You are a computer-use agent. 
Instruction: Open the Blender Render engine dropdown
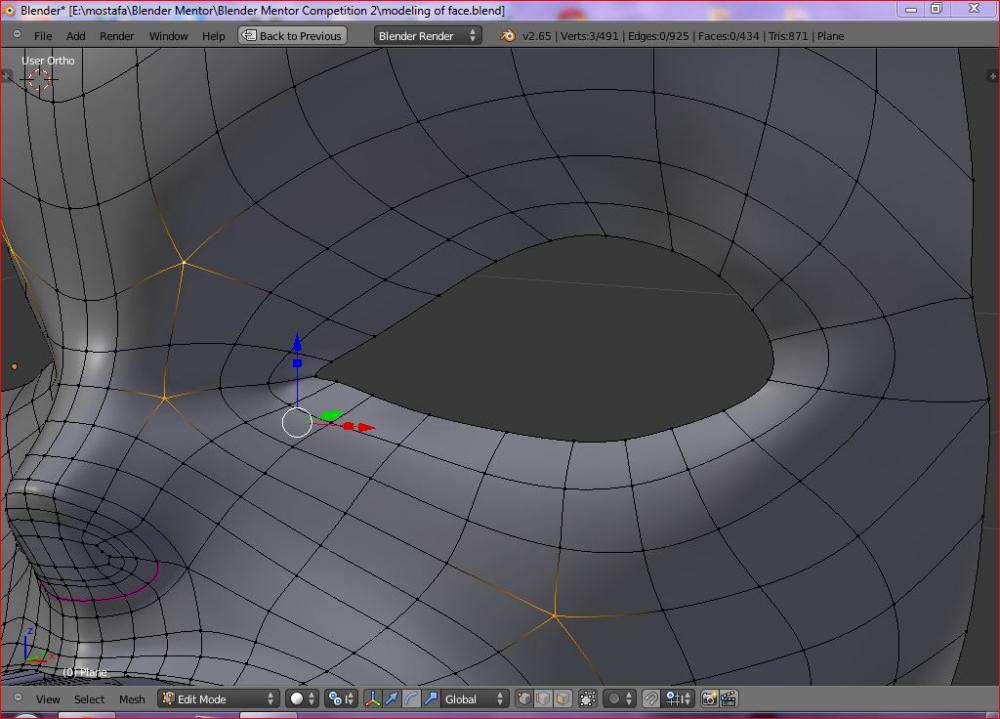point(428,36)
